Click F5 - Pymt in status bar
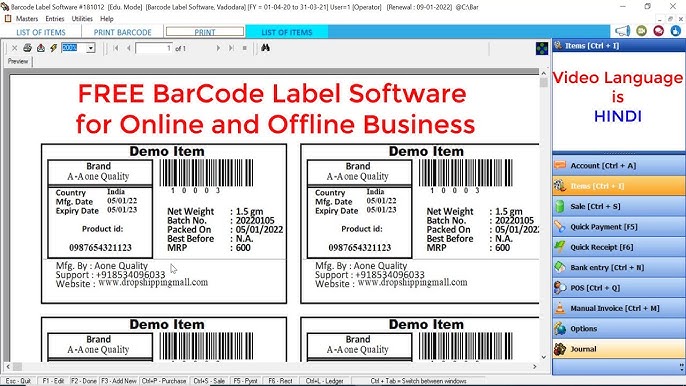Screen dimensions: 686x386 (245, 381)
